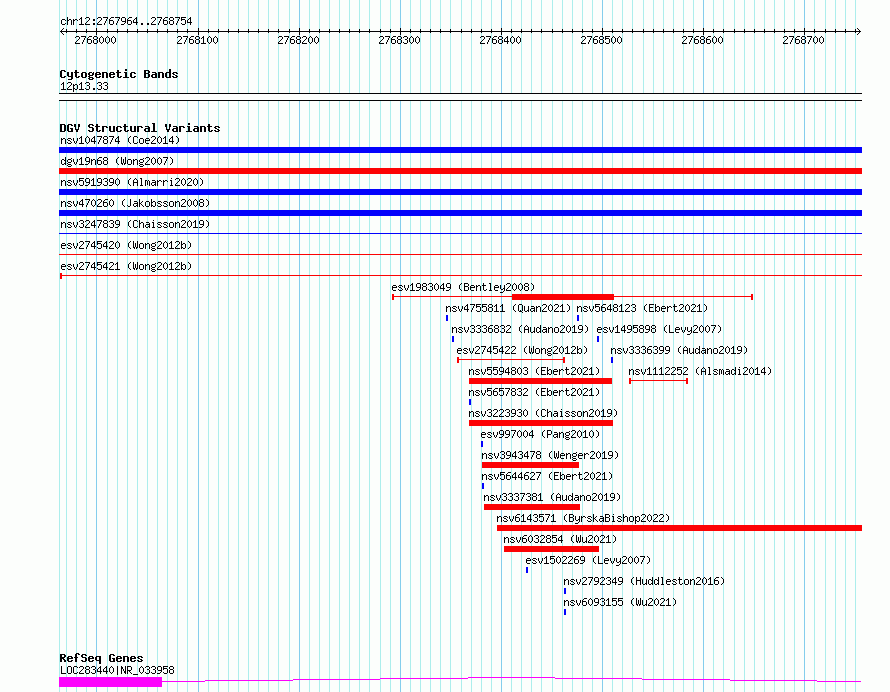The image size is (890, 692).
Task: Select the nsv1047874 blue bar
Action: (x=460, y=150)
